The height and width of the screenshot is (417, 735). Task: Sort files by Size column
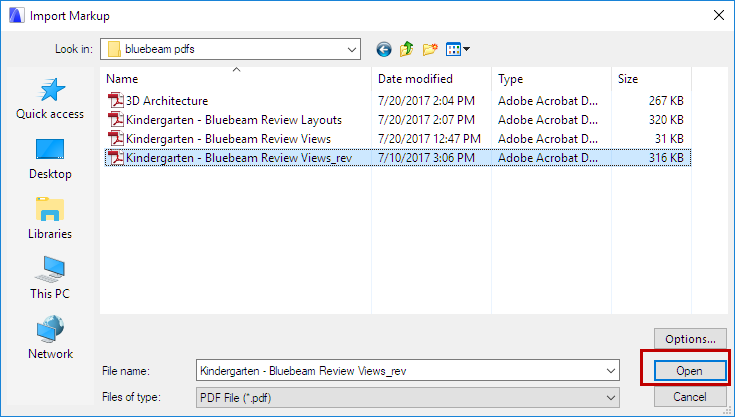tap(651, 79)
